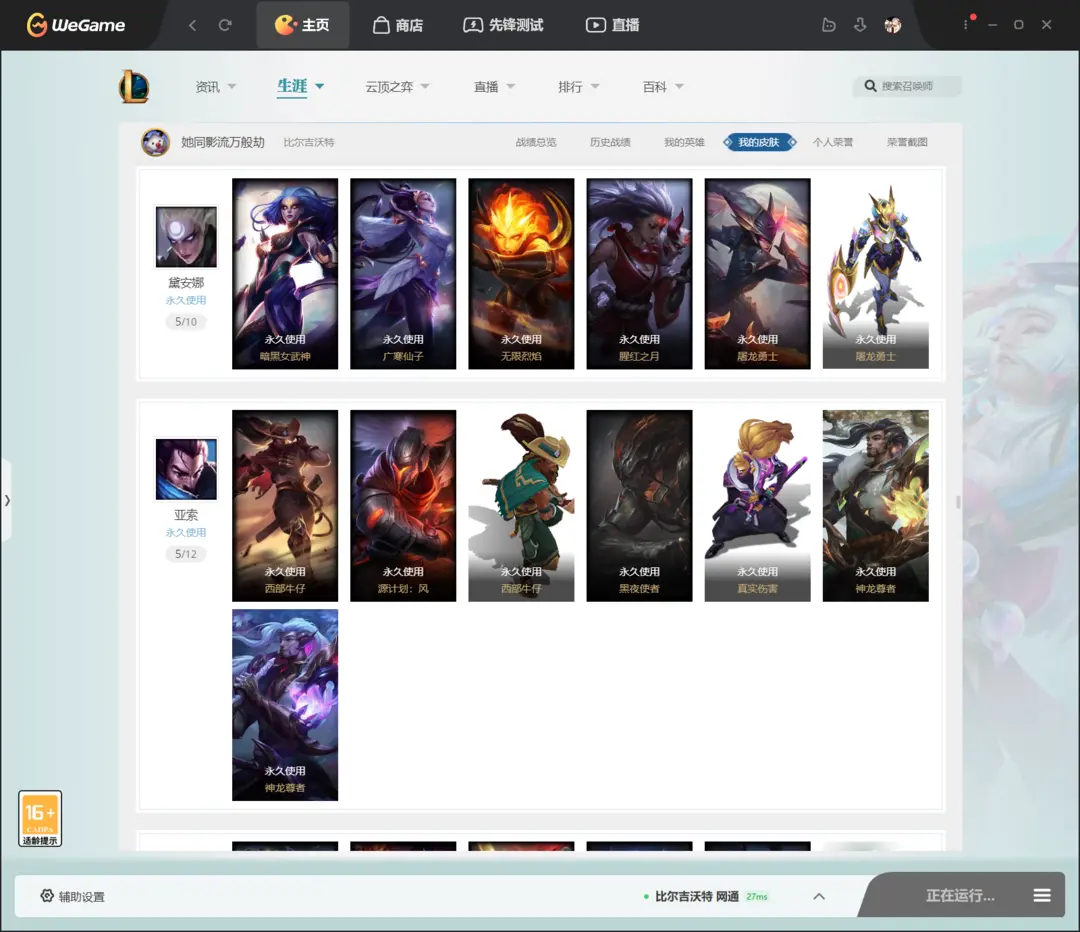The height and width of the screenshot is (932, 1080).
Task: Open the 屠龙勇士 character-model skin card
Action: point(875,273)
